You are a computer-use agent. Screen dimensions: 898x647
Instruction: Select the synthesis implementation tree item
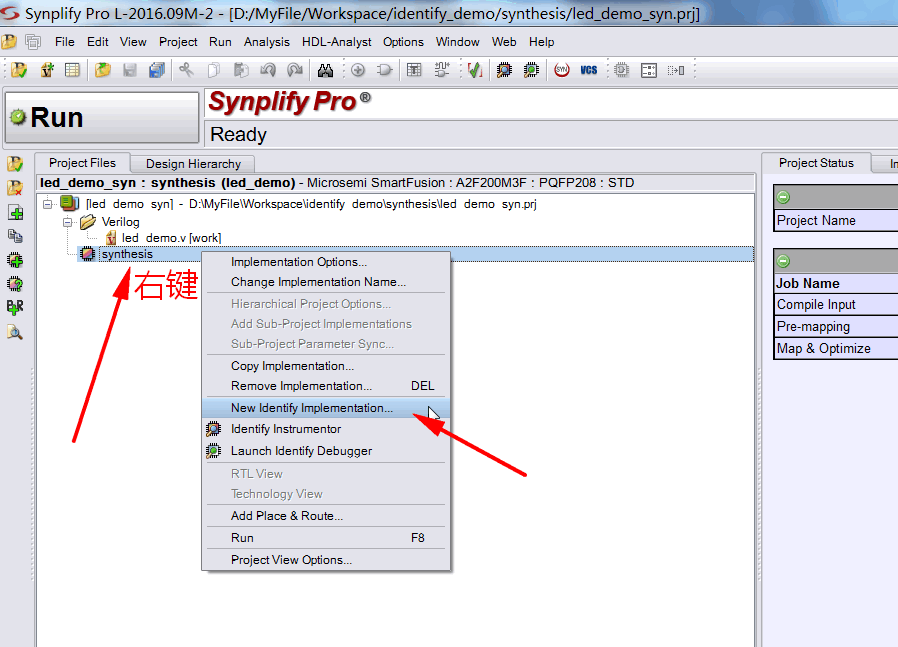[127, 254]
